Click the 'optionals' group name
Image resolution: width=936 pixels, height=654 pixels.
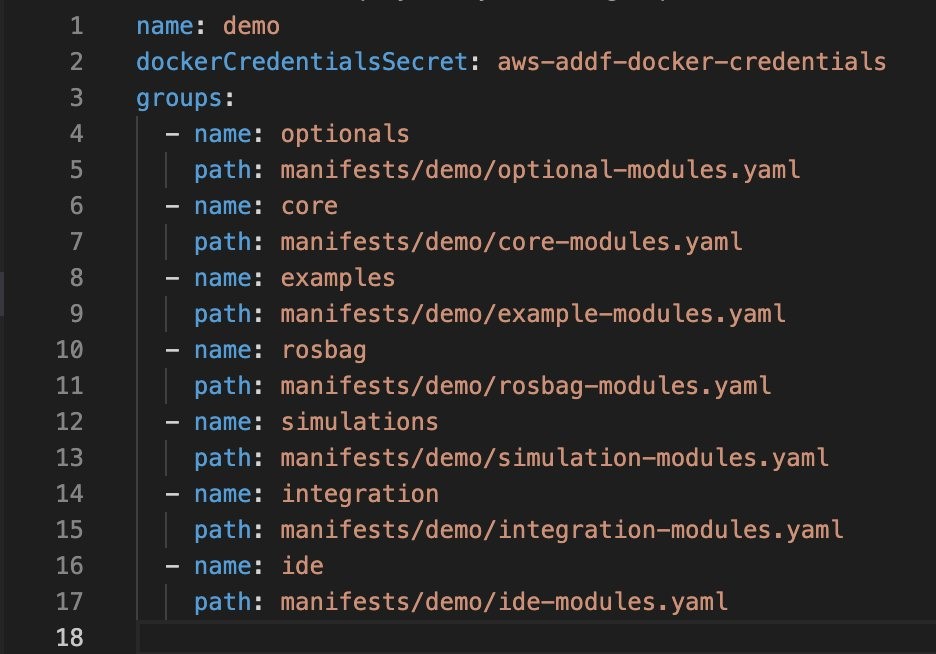[x=345, y=134]
